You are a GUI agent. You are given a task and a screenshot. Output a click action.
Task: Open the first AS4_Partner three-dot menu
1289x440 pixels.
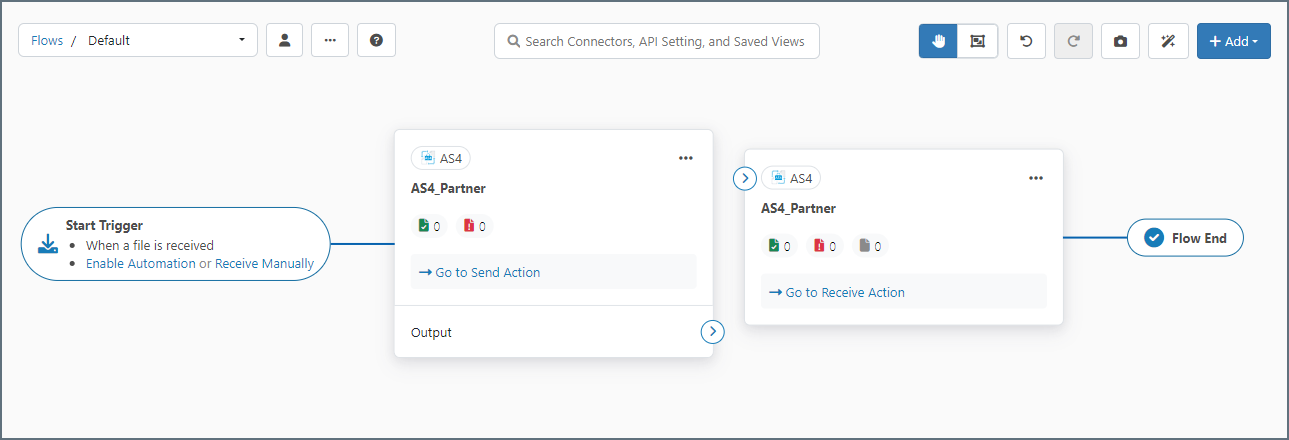(x=685, y=158)
